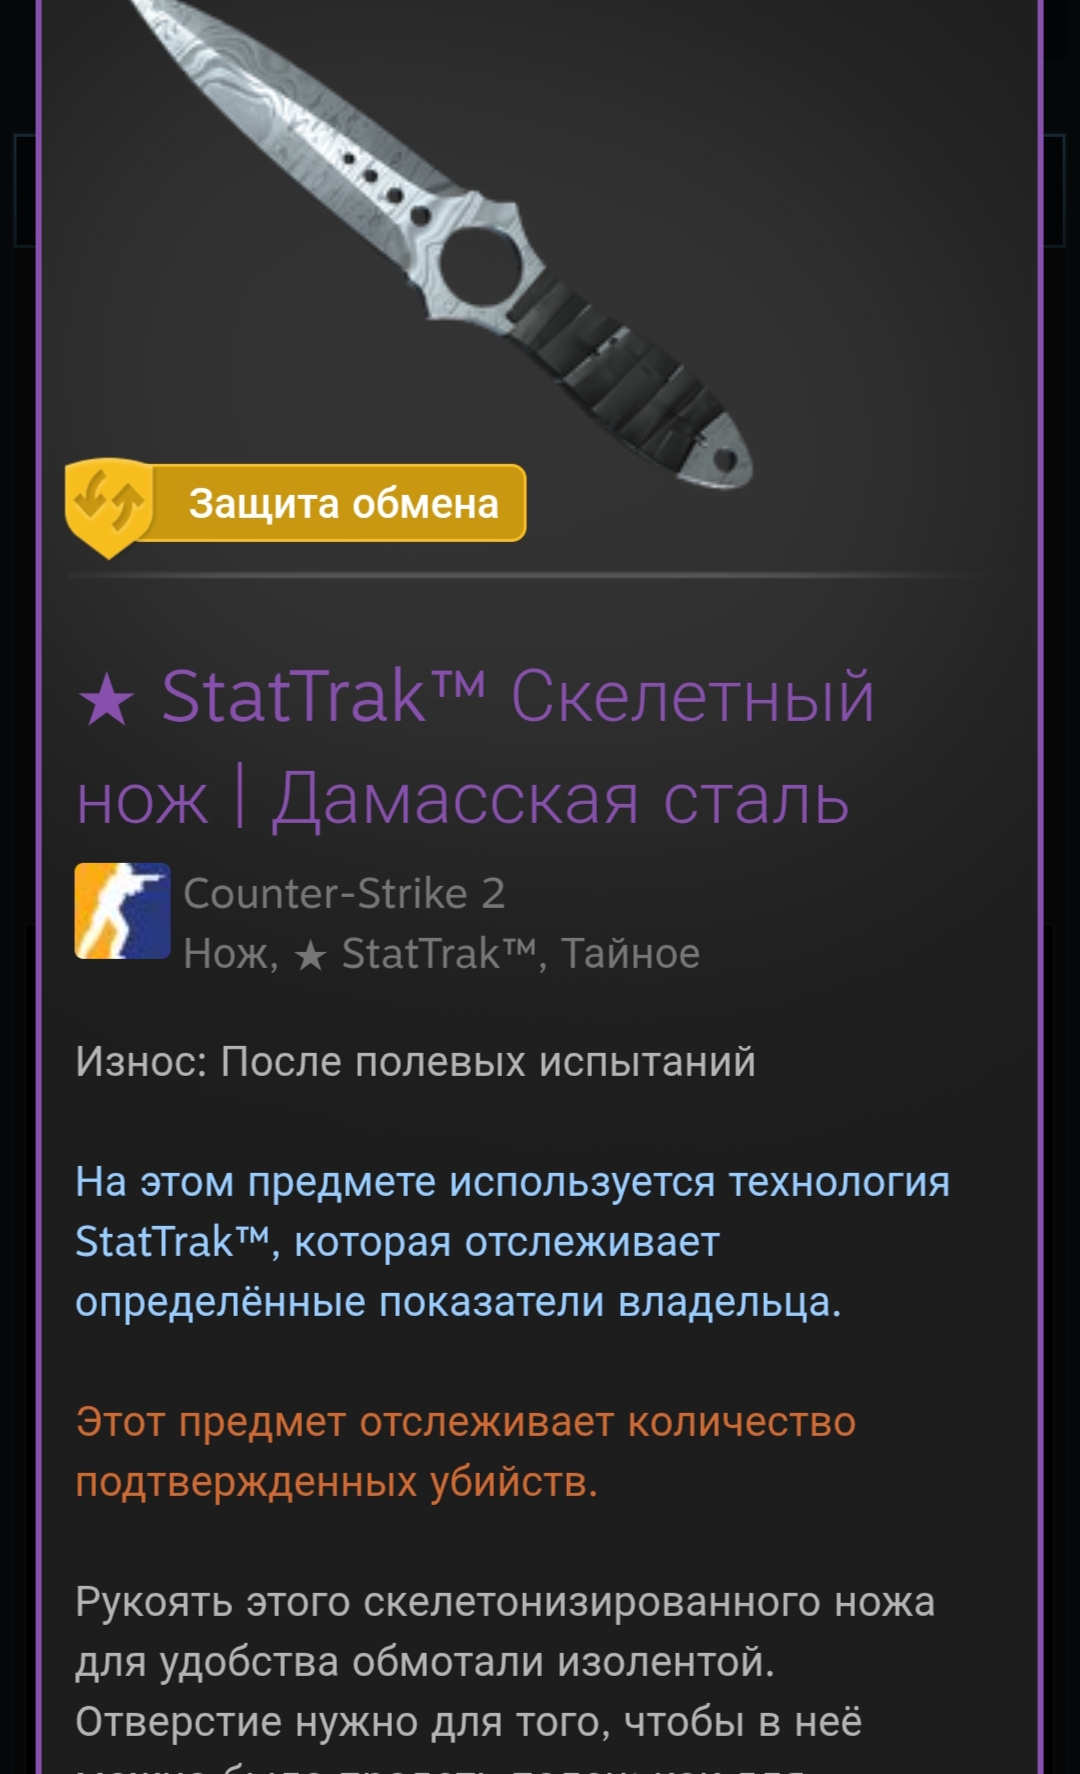Click the Counter-Strike 2 game icon
This screenshot has height=1774, width=1080.
pyautogui.click(x=122, y=911)
